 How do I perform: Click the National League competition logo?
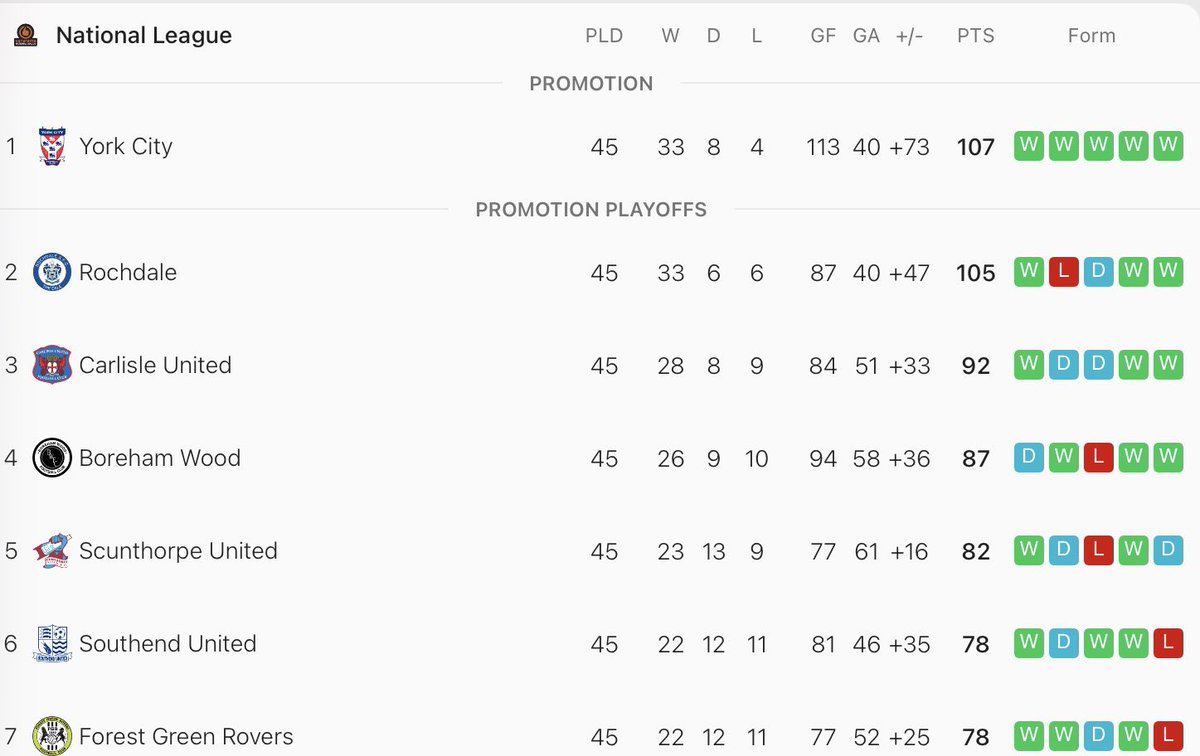[x=26, y=36]
